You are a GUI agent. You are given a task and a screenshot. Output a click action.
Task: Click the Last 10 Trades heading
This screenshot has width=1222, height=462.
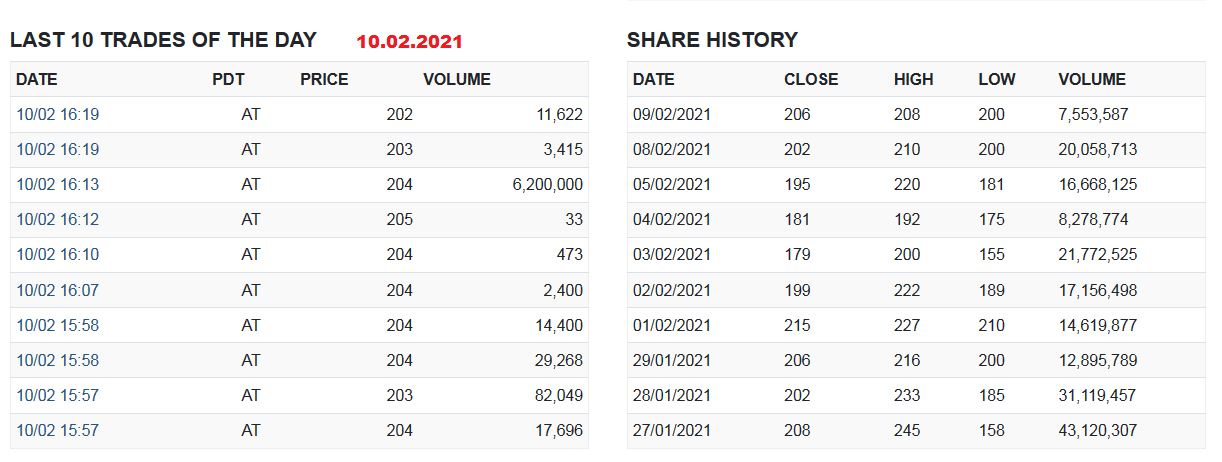pos(163,40)
